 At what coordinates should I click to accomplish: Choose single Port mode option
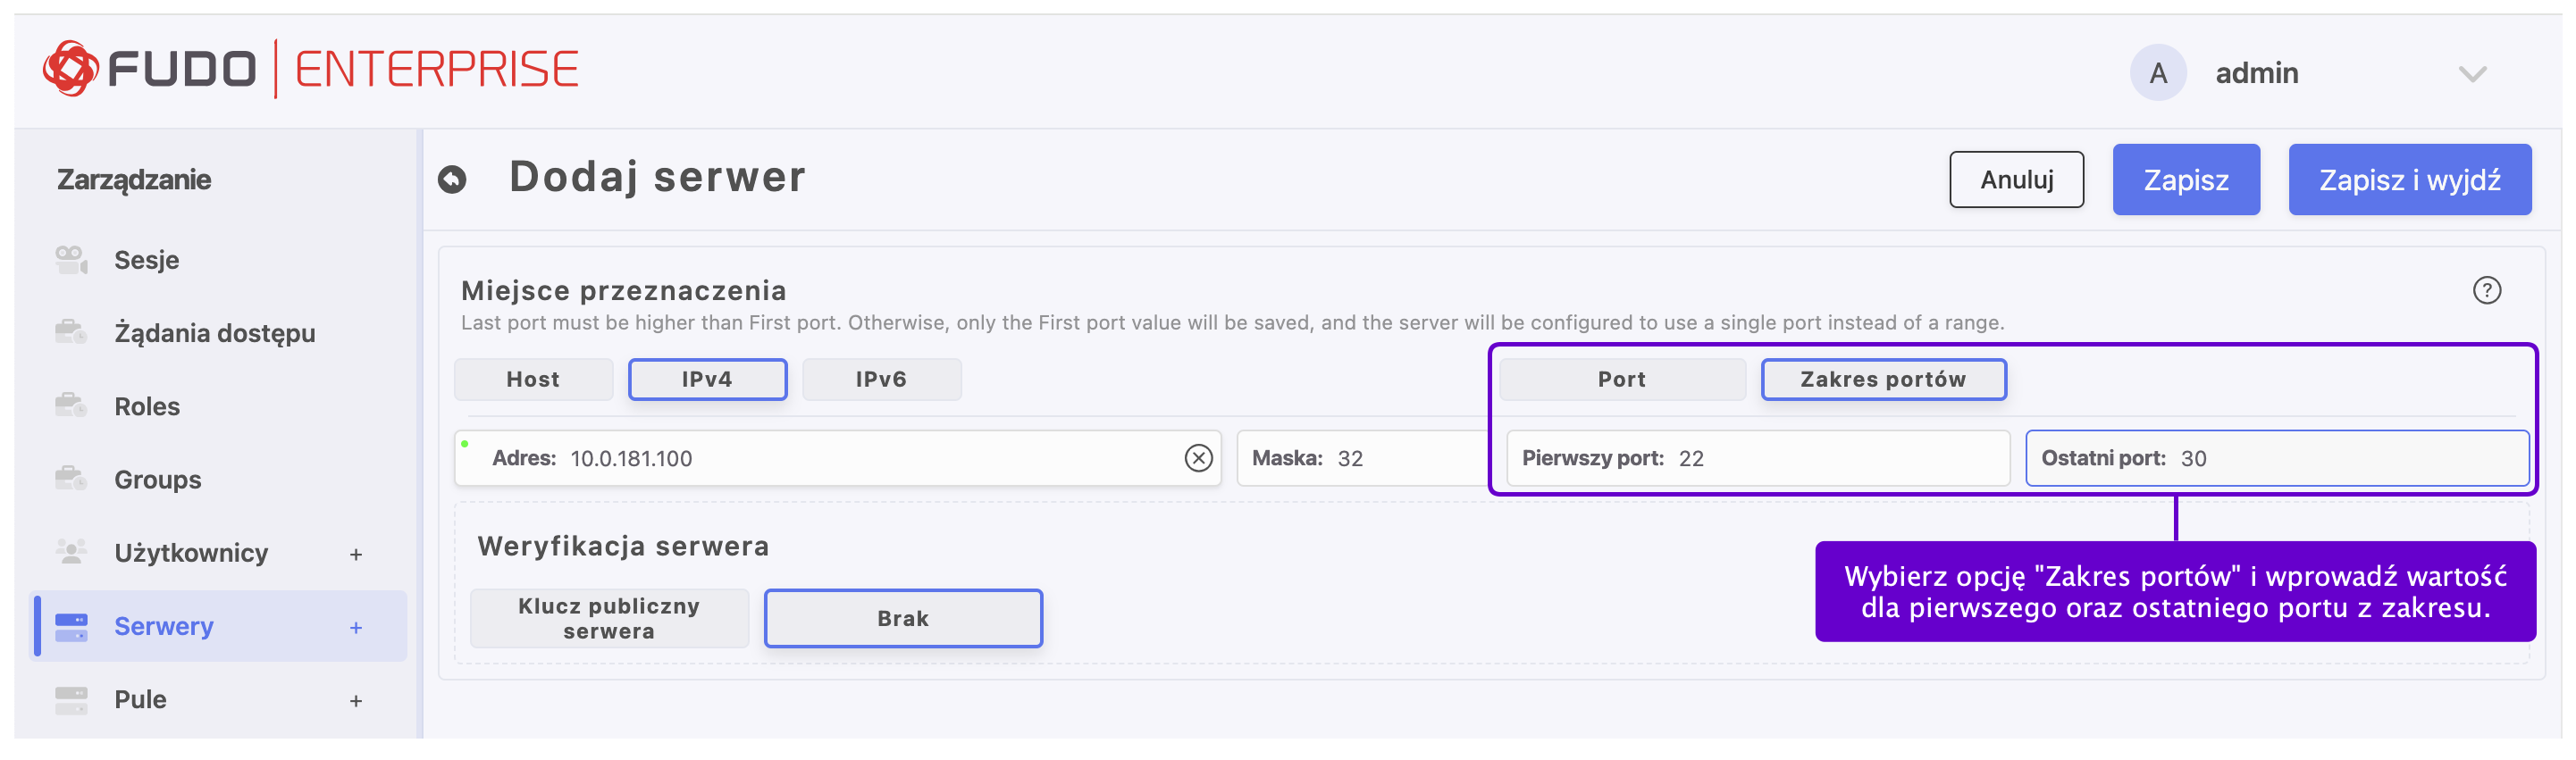click(x=1621, y=380)
